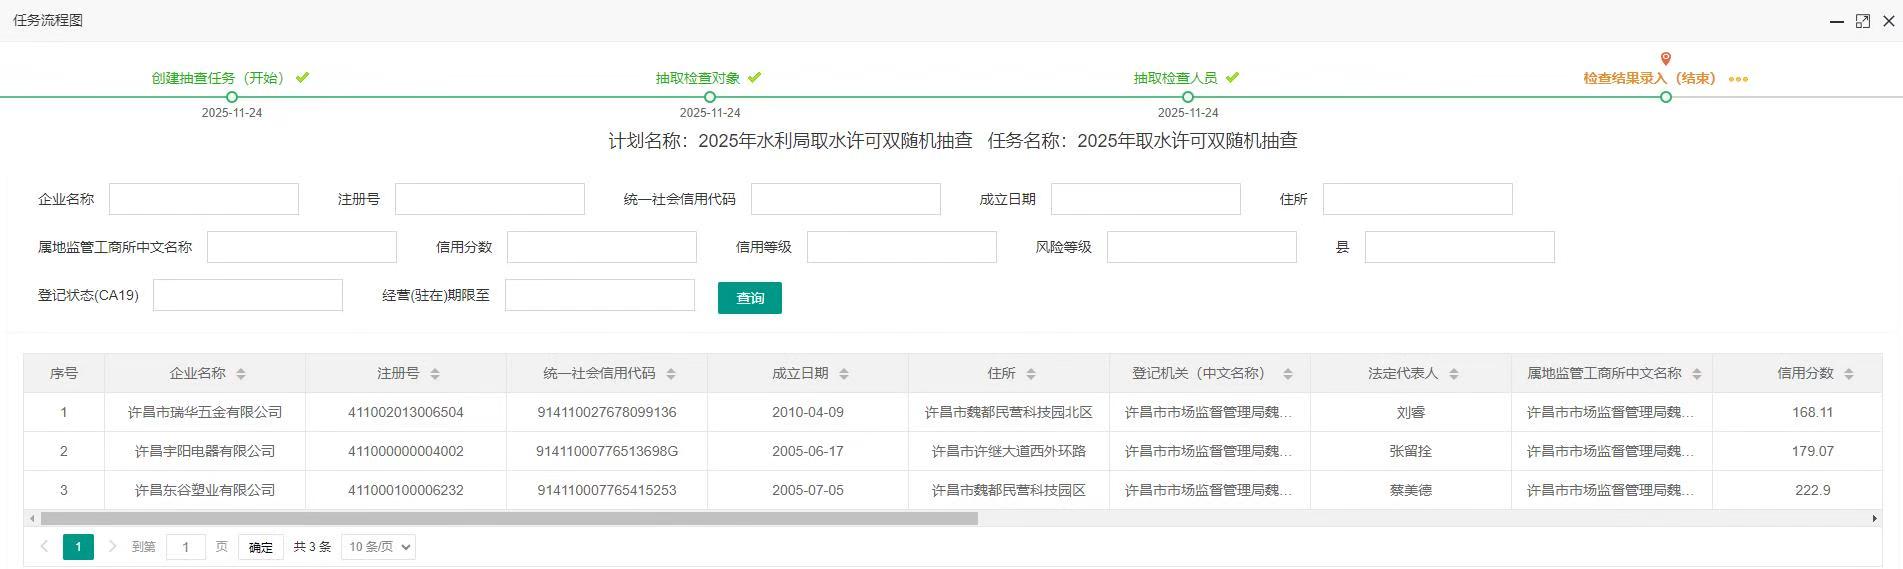Sort table by 注册号 column icon
The width and height of the screenshot is (1903, 569).
[435, 374]
